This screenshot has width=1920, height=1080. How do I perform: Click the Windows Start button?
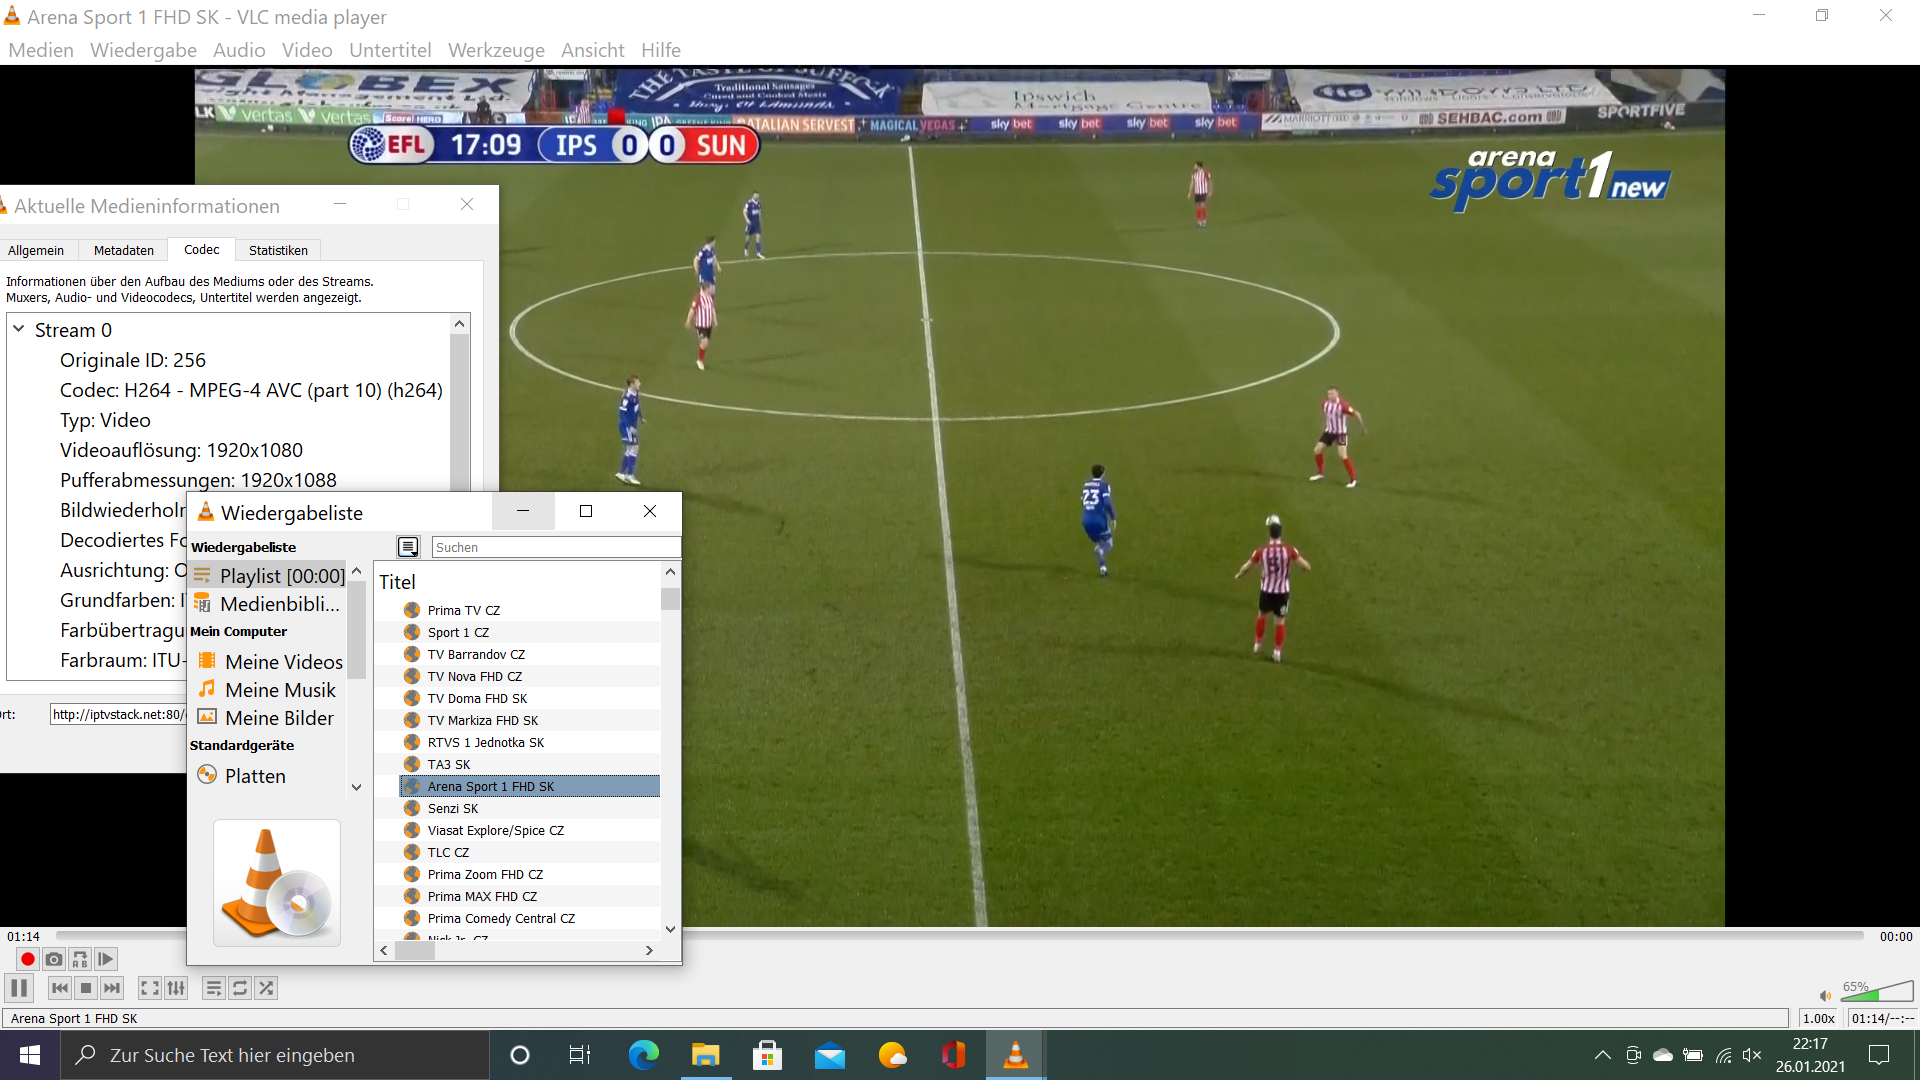click(x=30, y=1055)
